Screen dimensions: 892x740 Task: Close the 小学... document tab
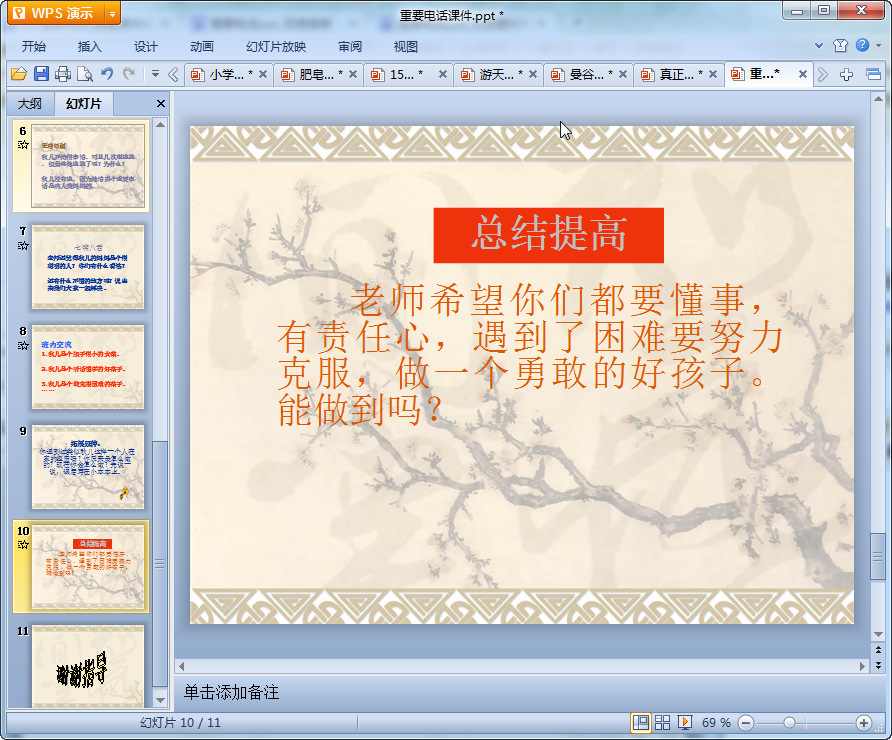tap(263, 74)
